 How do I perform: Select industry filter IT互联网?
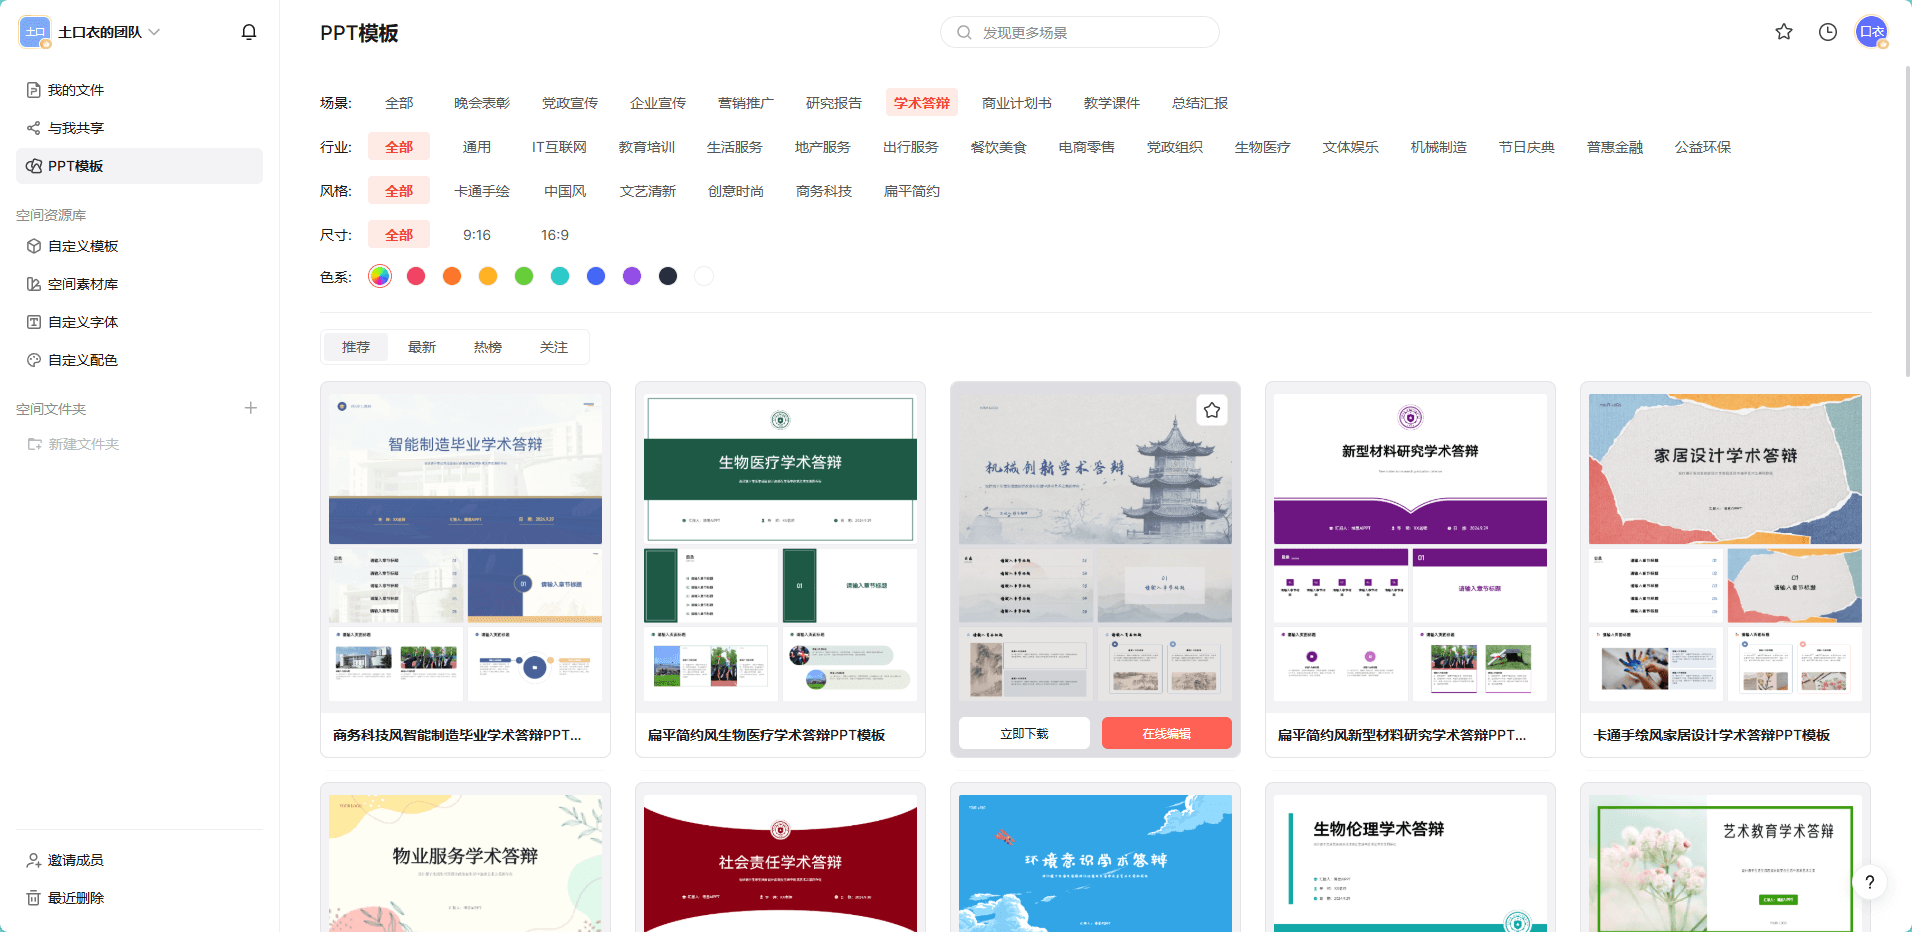(x=559, y=147)
